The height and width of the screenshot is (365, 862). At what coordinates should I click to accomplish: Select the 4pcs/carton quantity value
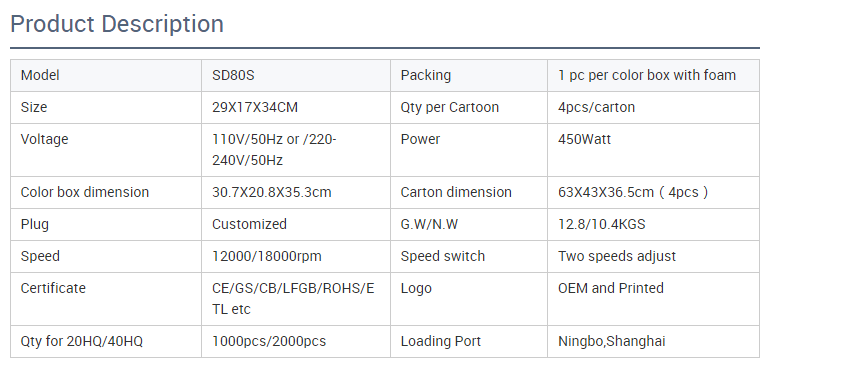pyautogui.click(x=596, y=107)
